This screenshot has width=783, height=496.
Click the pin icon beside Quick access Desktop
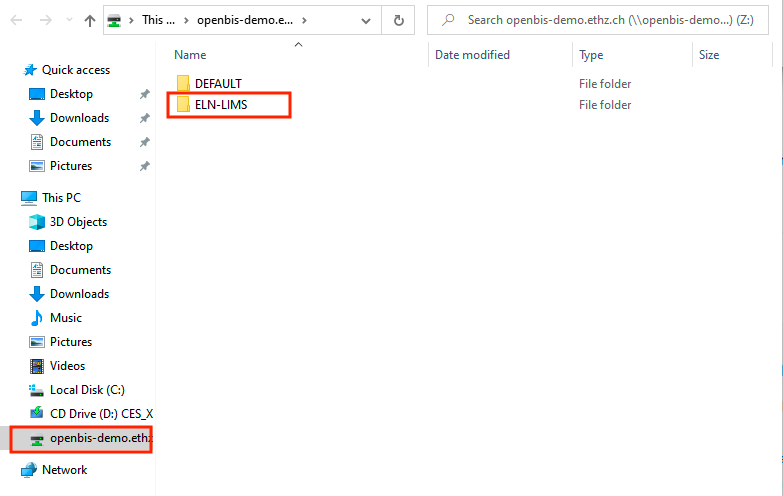click(x=144, y=94)
